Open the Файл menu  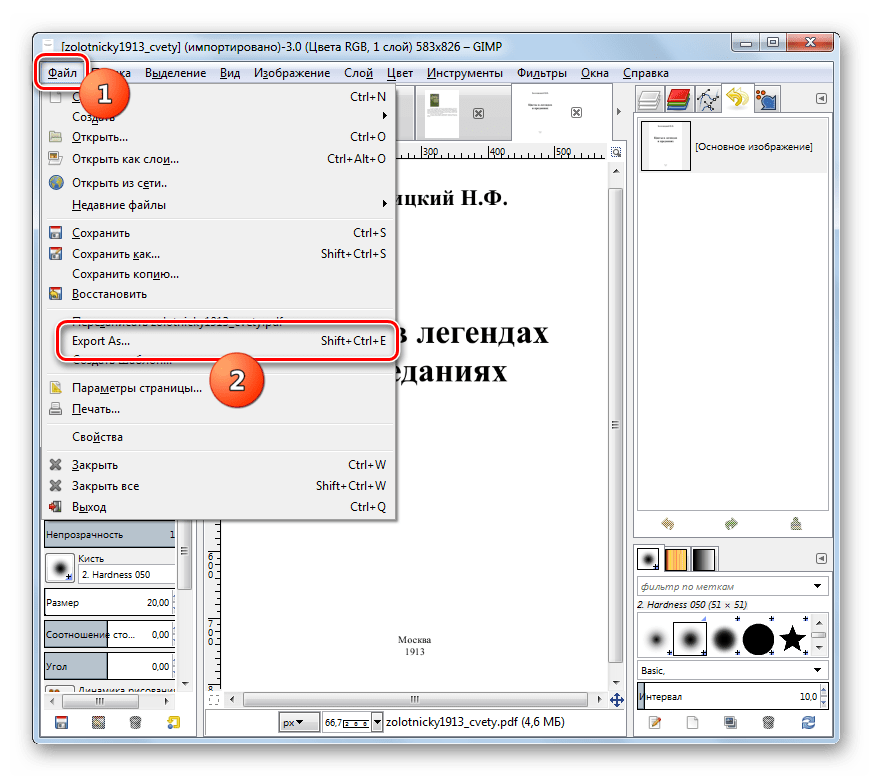(62, 73)
